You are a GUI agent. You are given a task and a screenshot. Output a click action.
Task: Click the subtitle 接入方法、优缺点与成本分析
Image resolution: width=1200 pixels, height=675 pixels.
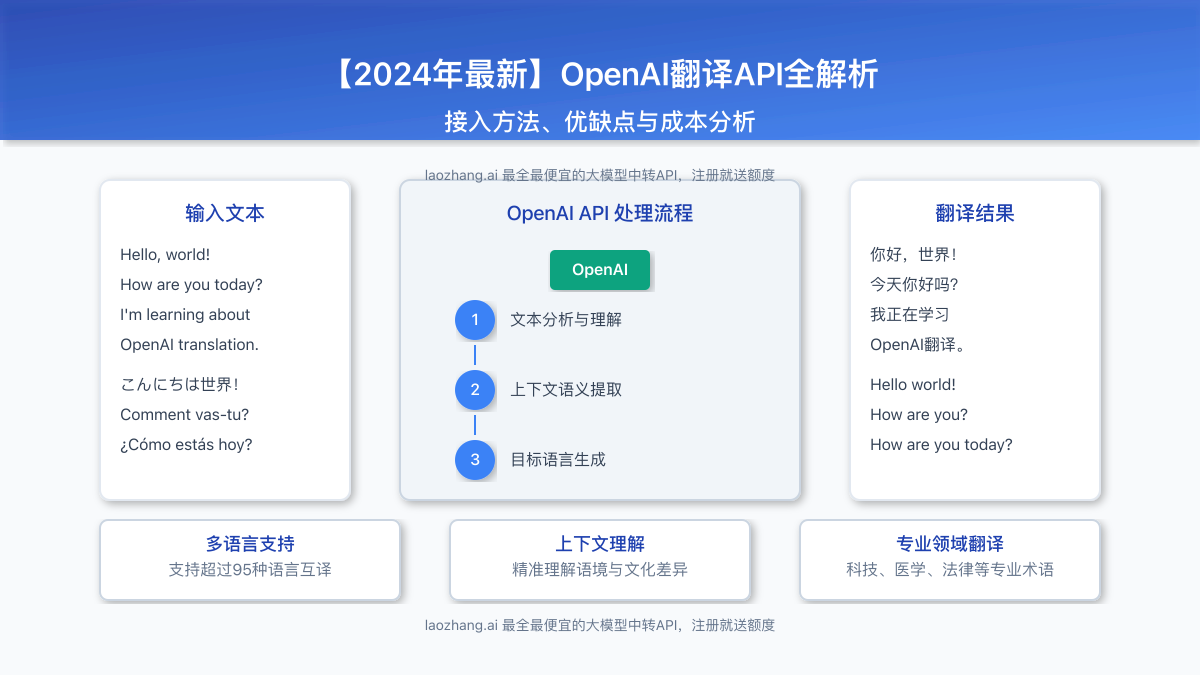click(600, 122)
